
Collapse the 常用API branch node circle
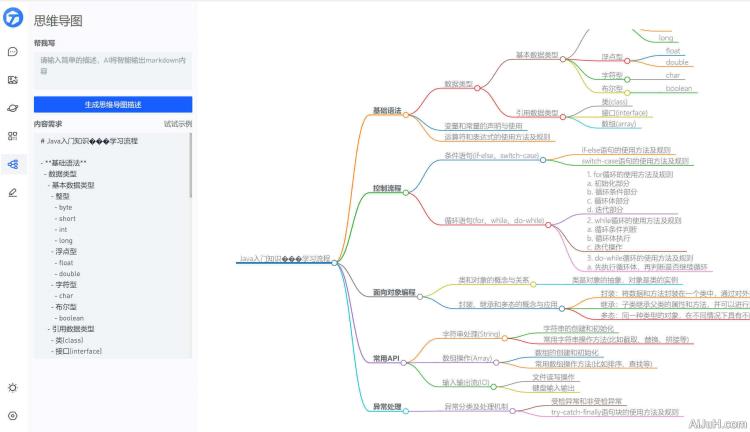pos(405,363)
